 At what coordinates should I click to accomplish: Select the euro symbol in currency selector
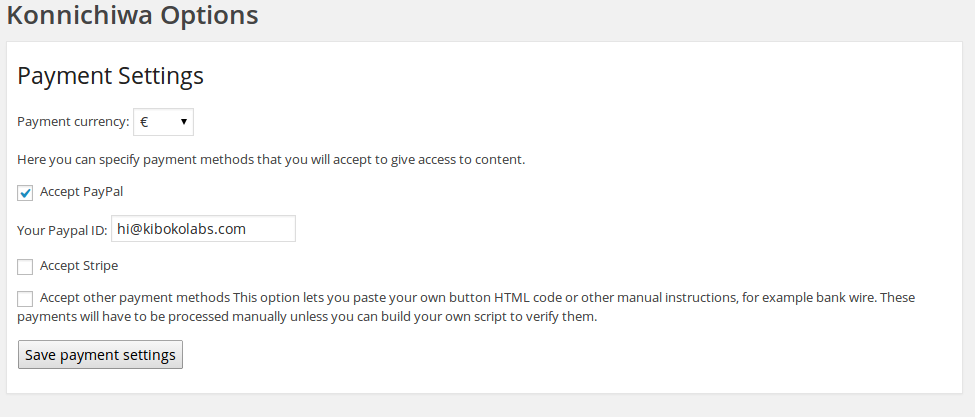pyautogui.click(x=145, y=122)
